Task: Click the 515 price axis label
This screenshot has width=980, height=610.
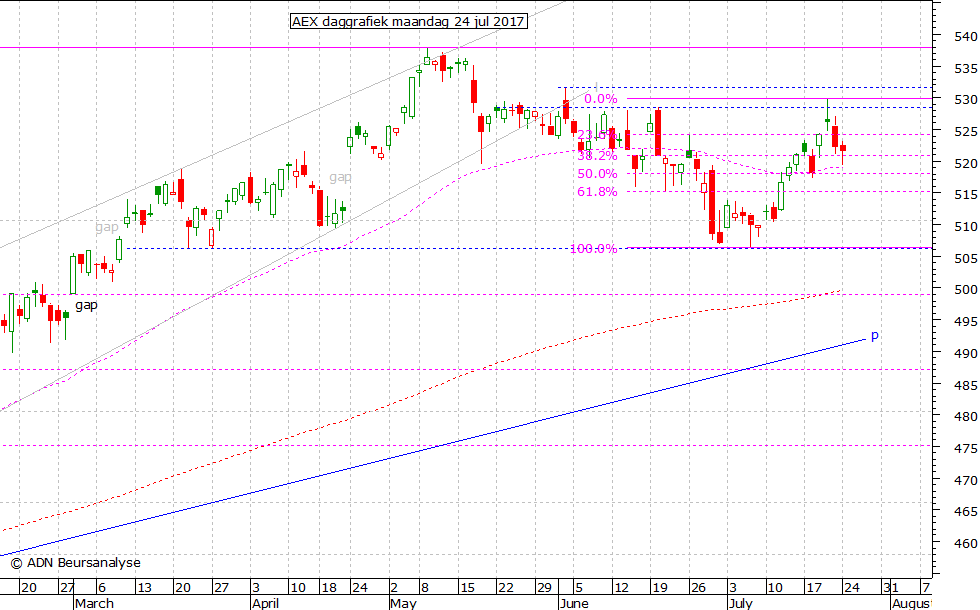Action: point(966,194)
